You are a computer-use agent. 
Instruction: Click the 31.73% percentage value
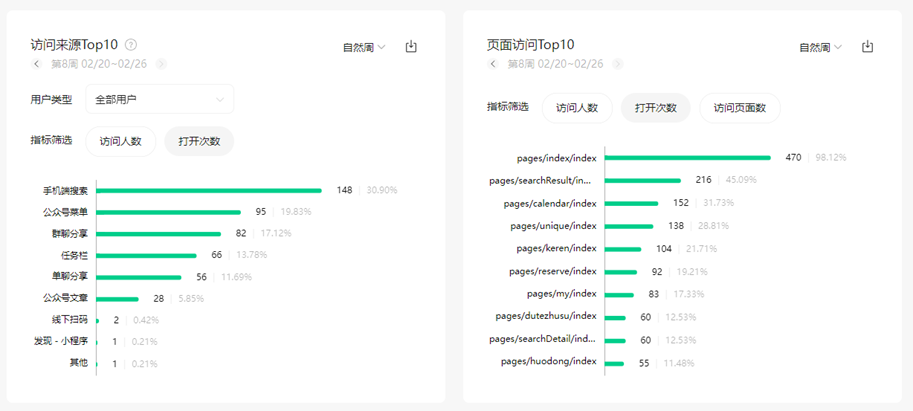click(x=718, y=203)
